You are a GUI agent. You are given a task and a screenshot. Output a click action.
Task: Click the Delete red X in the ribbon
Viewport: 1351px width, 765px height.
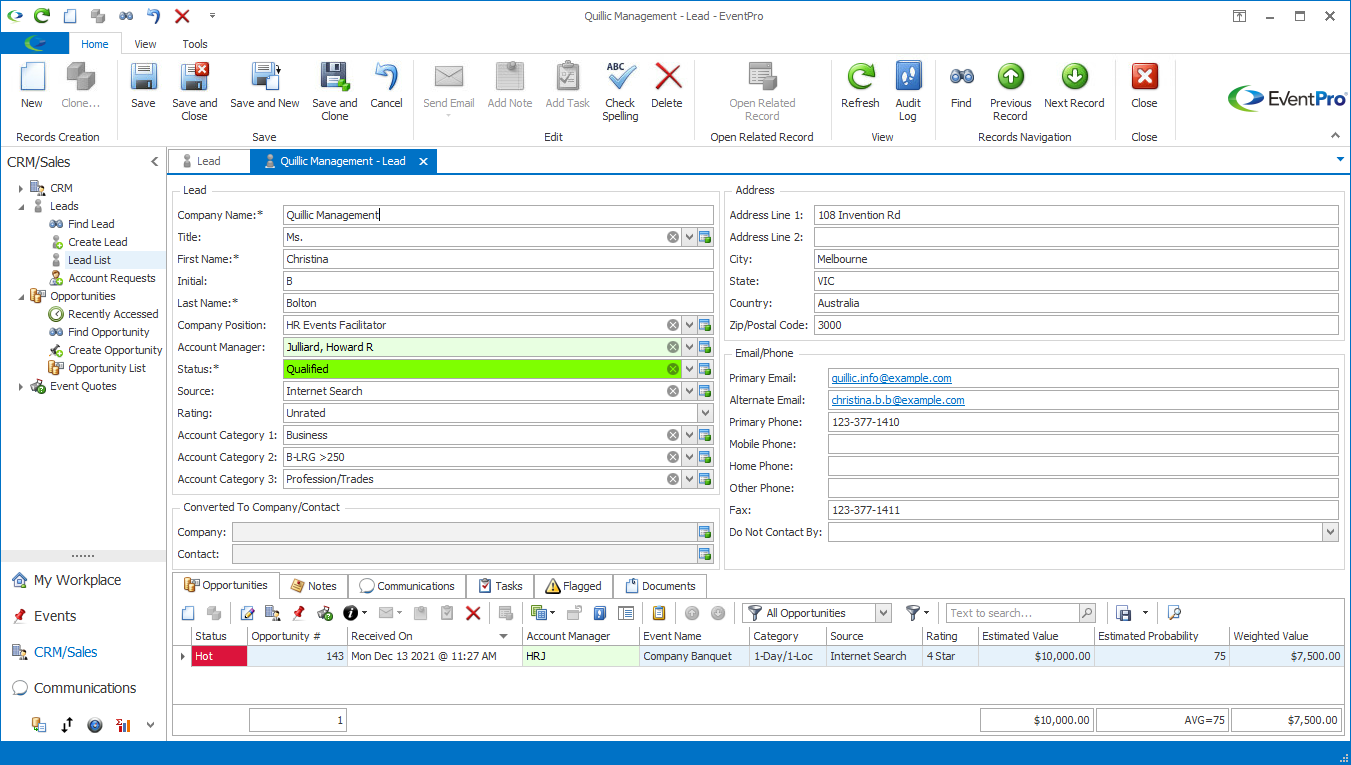click(x=667, y=78)
